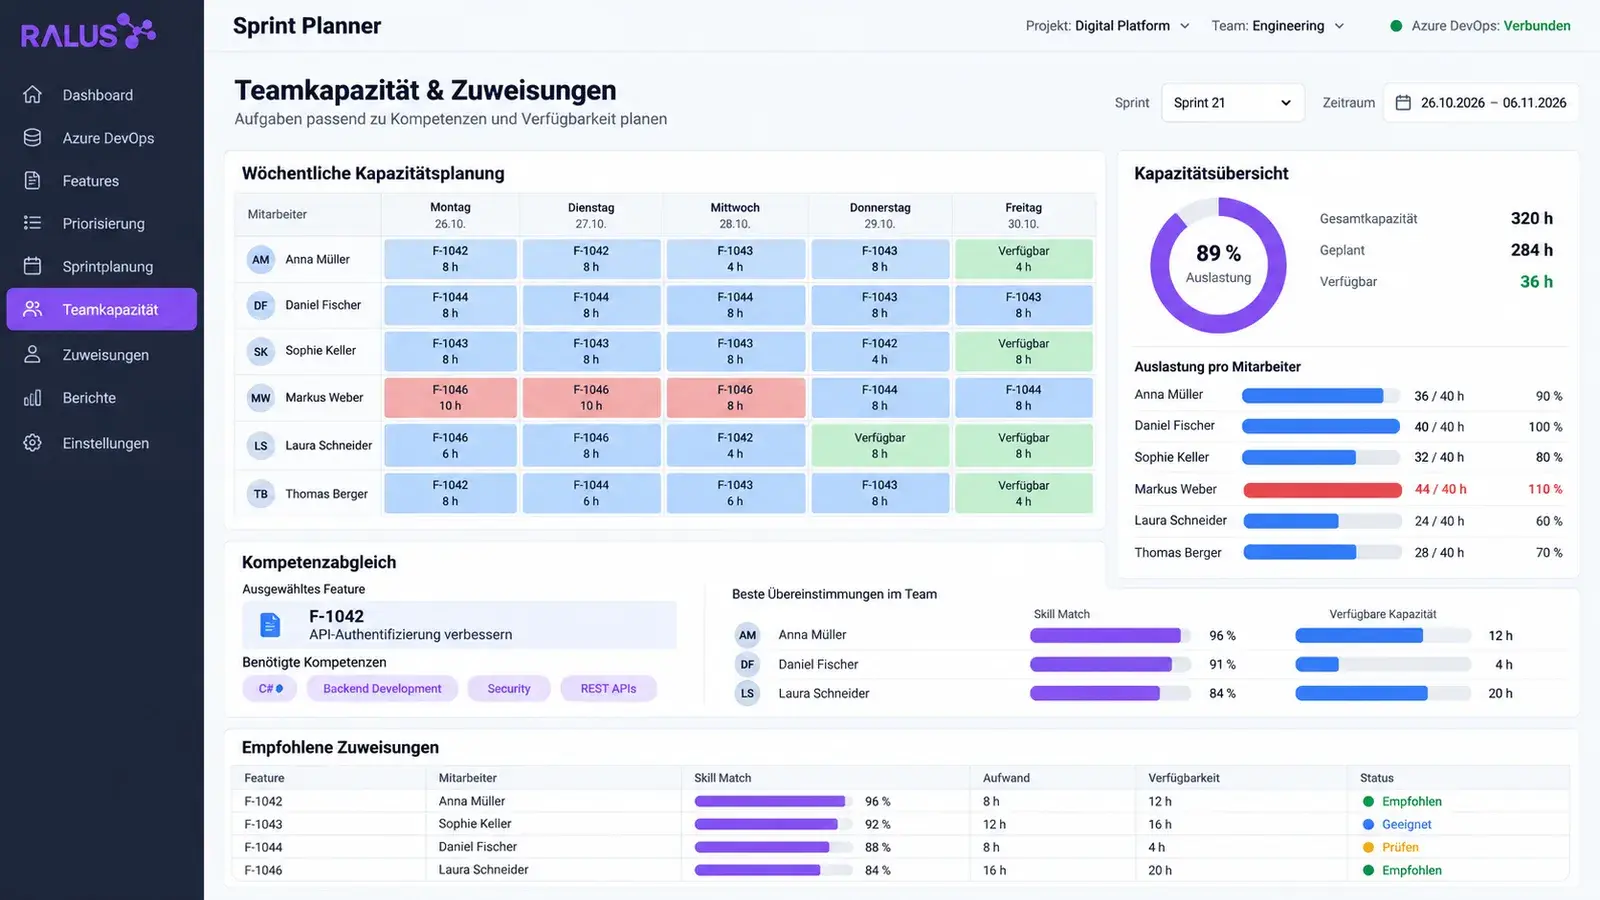Click the Backend Development skill tag
Screen dimensions: 1600x900
382,689
